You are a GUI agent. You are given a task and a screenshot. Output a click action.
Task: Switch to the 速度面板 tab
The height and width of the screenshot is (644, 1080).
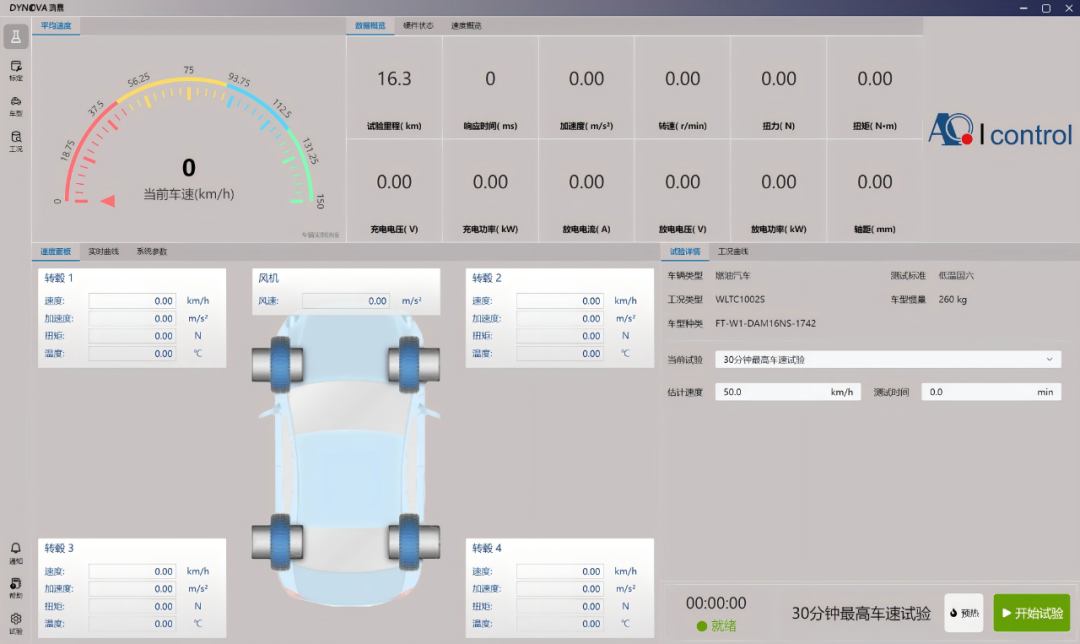click(55, 251)
